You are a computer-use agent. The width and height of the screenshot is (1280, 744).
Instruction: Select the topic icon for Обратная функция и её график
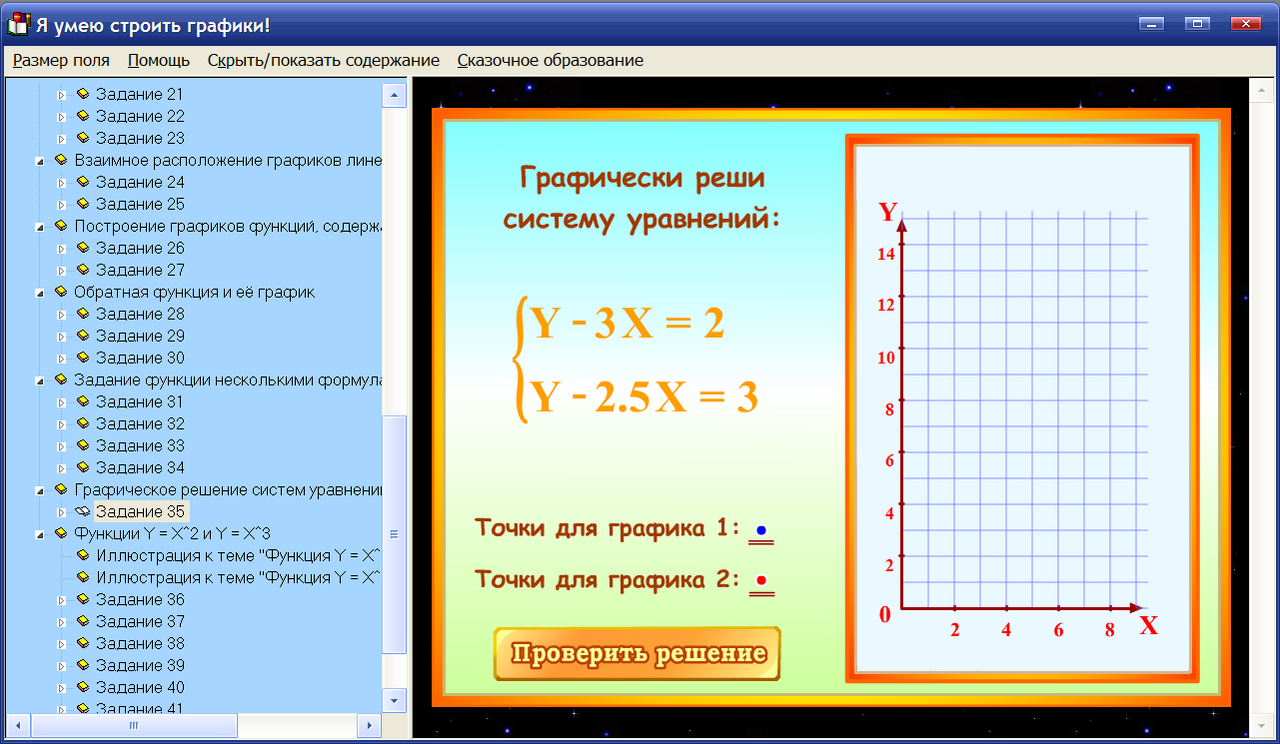(x=62, y=292)
